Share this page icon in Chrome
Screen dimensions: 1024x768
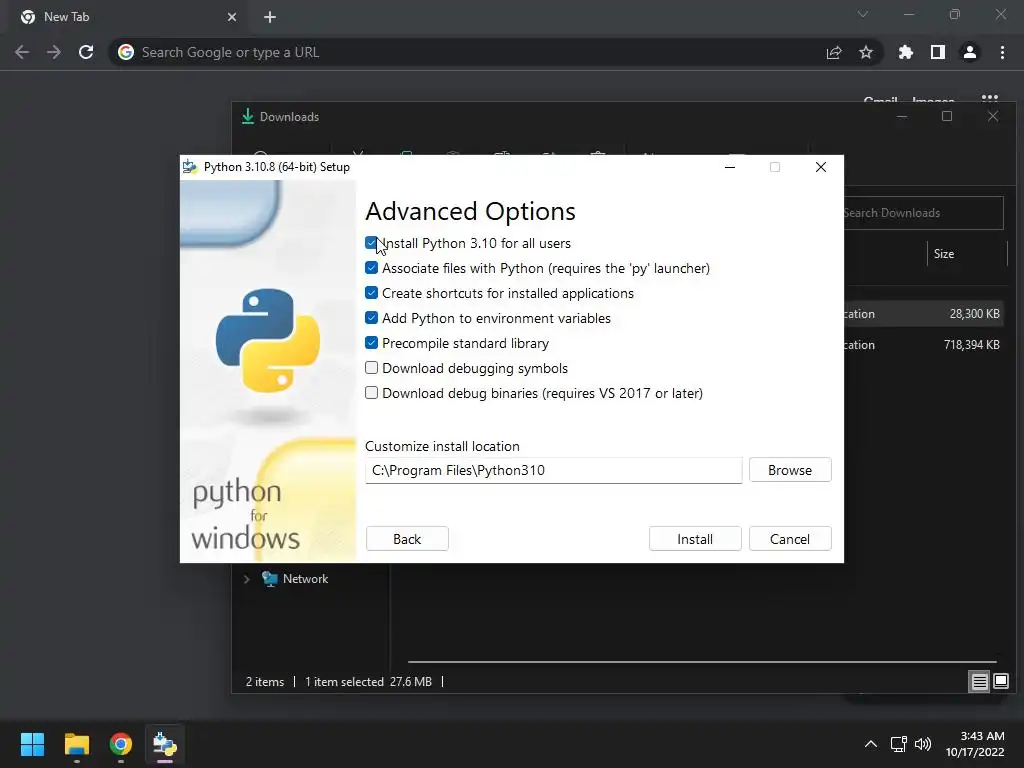coord(834,52)
